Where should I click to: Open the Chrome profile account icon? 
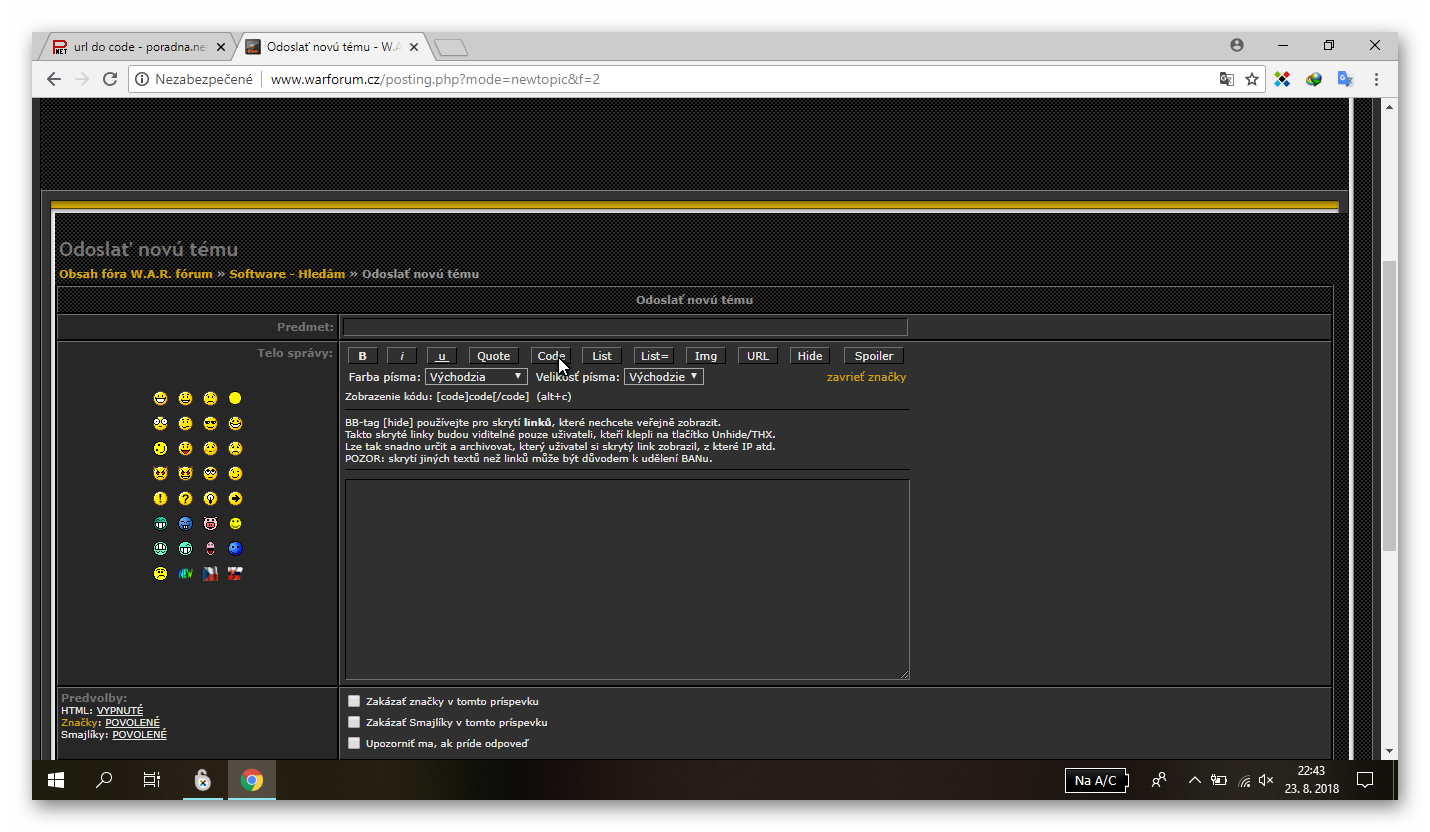[1237, 45]
